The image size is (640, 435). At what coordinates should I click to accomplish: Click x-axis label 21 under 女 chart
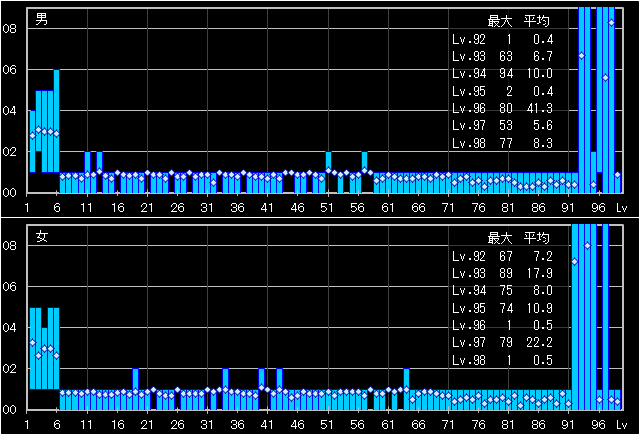147,425
